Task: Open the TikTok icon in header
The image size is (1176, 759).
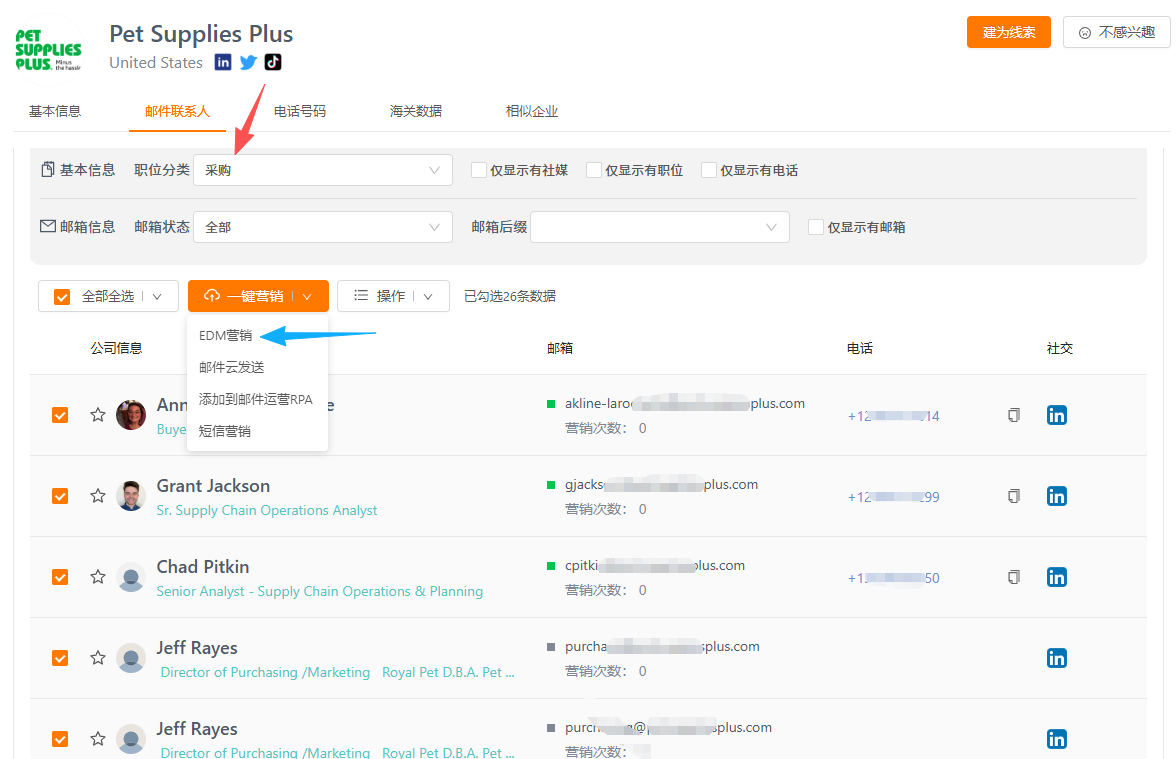Action: pyautogui.click(x=273, y=62)
